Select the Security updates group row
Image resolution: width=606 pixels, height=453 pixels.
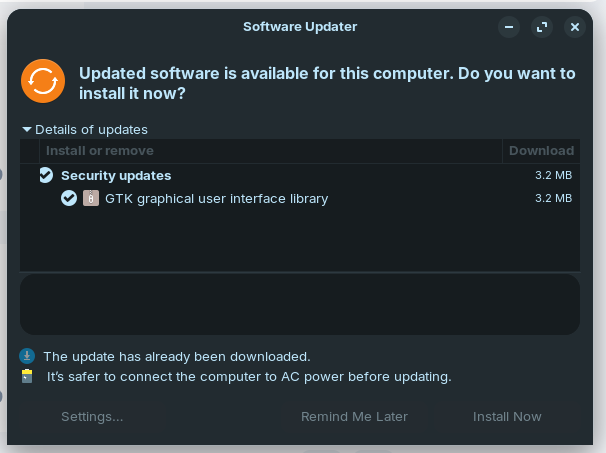[x=116, y=175]
